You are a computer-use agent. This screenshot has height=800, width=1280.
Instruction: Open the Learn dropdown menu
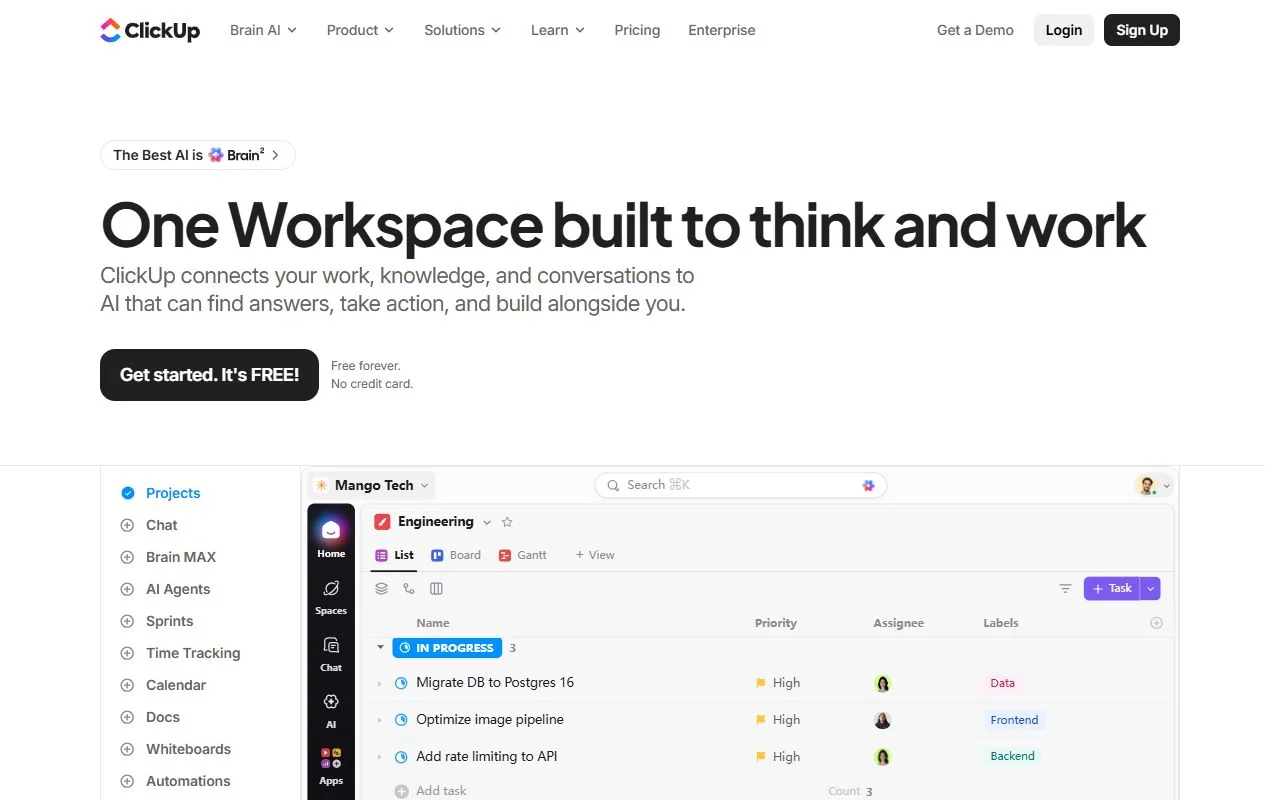point(557,30)
